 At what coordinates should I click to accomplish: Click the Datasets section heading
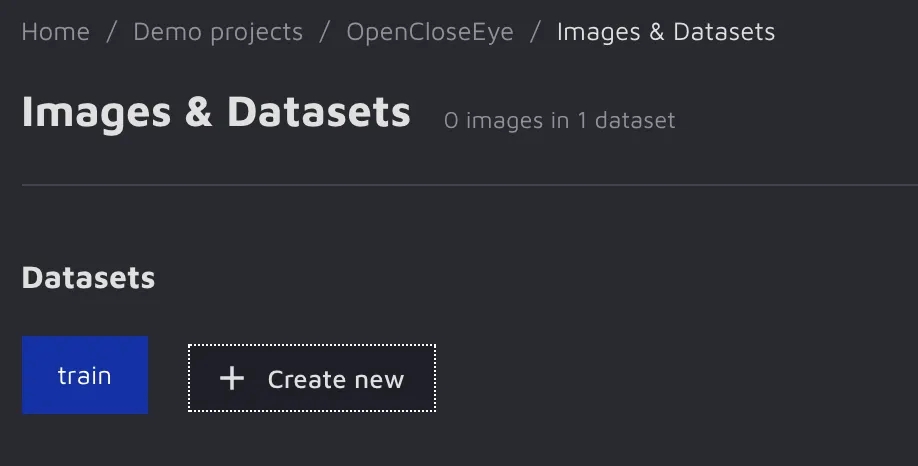88,277
